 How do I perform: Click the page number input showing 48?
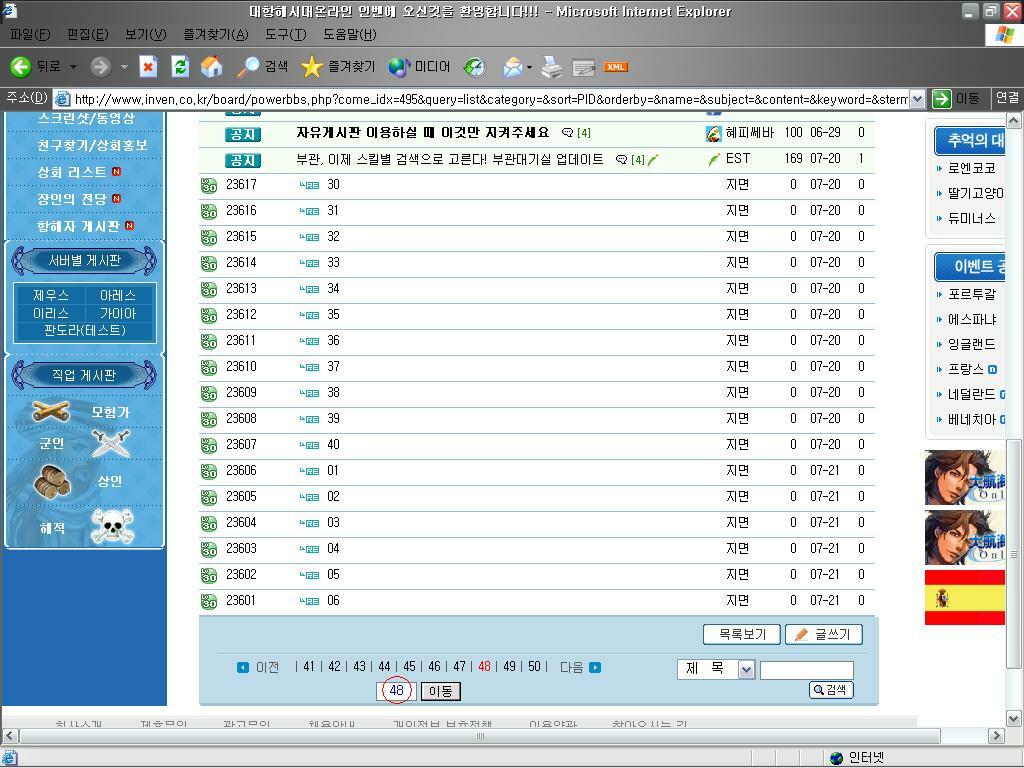396,690
